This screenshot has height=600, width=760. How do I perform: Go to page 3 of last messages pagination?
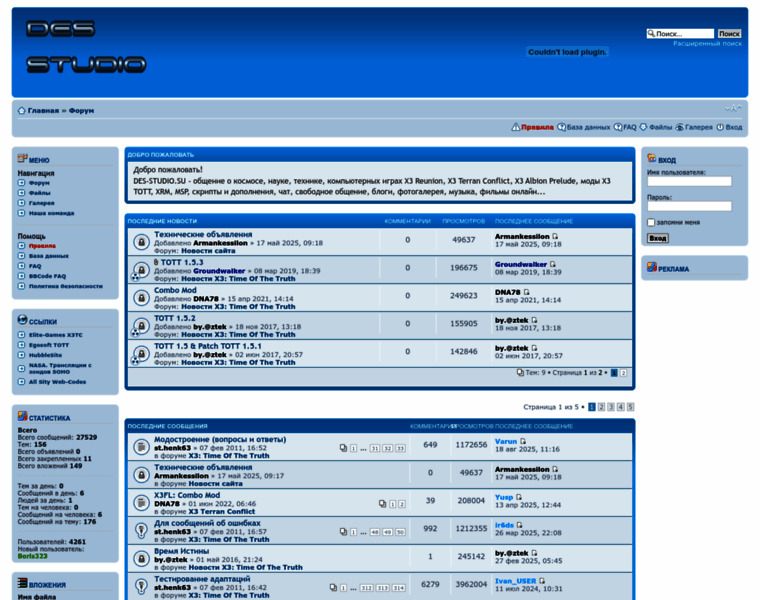pos(611,407)
